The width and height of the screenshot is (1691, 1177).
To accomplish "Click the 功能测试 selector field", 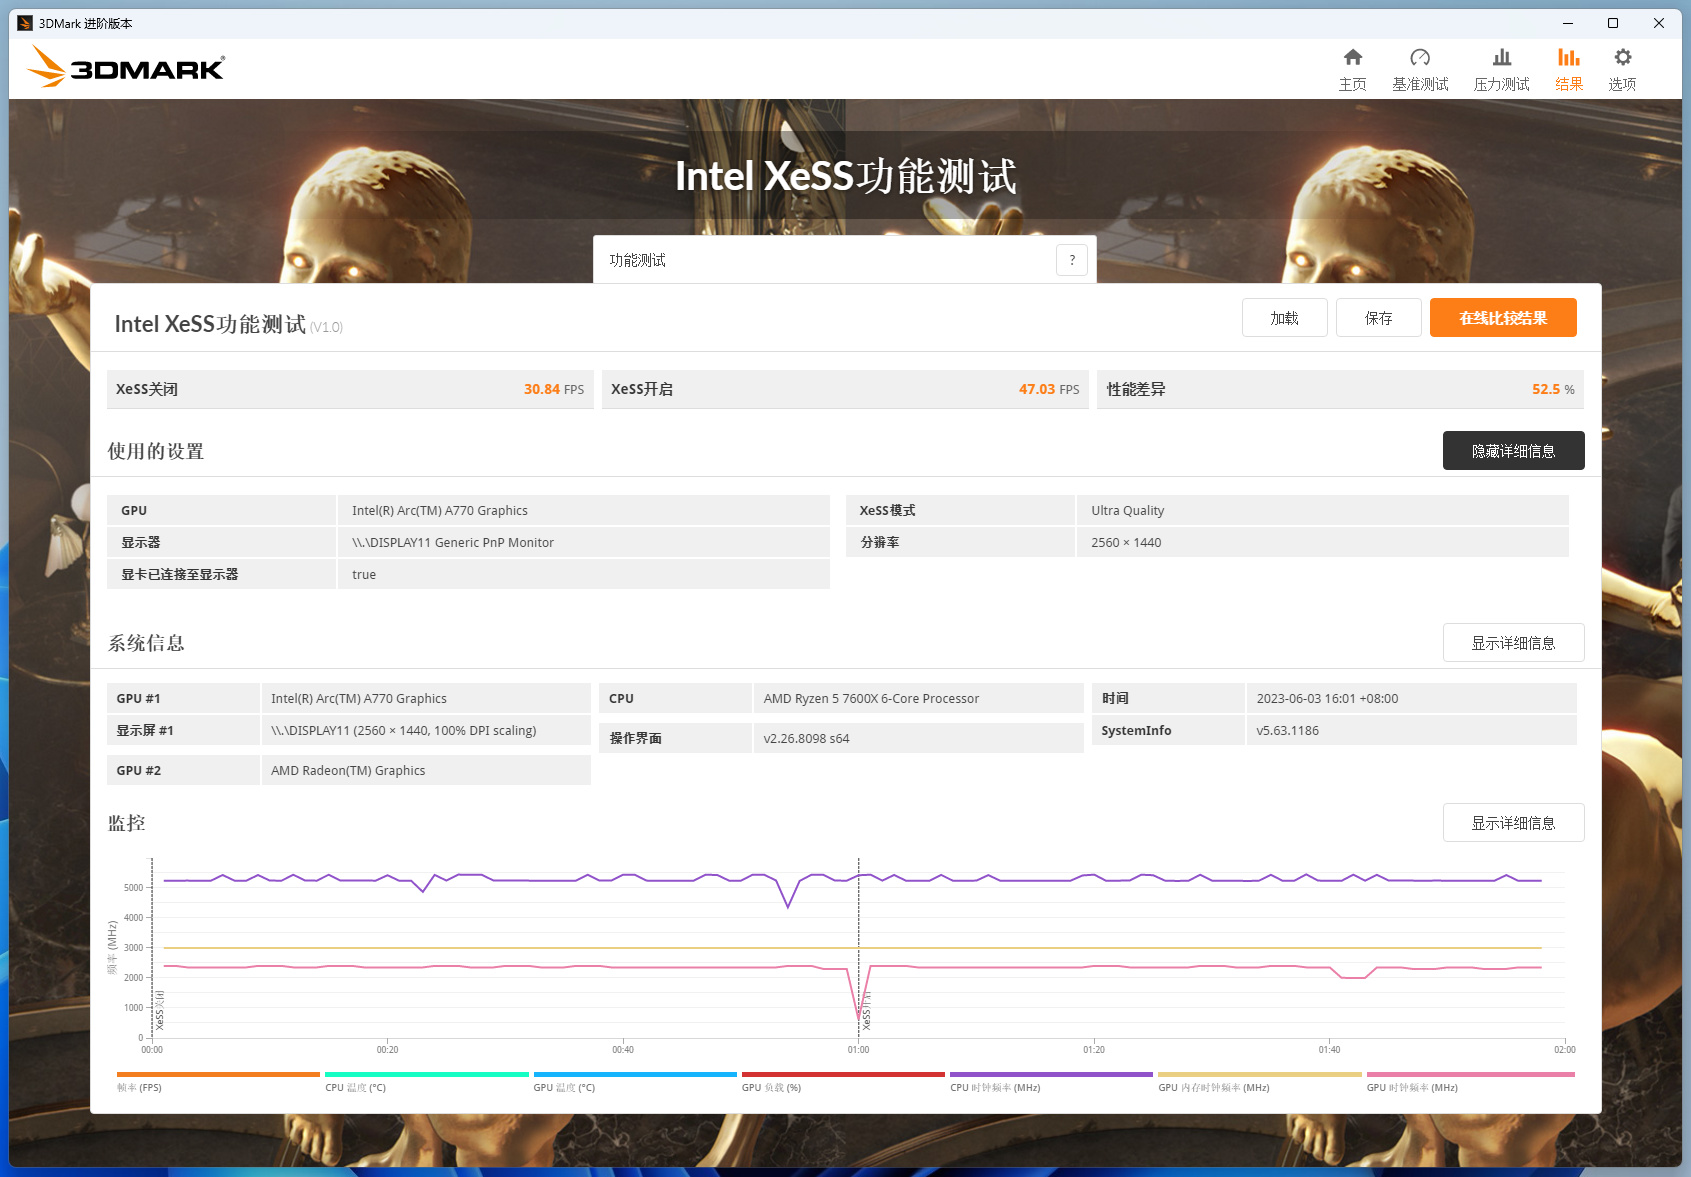I will (x=844, y=260).
